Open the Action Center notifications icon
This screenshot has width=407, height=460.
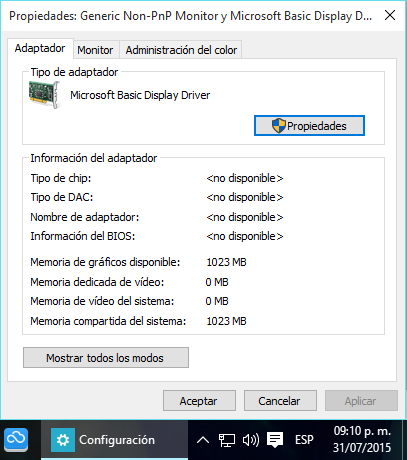click(275, 440)
